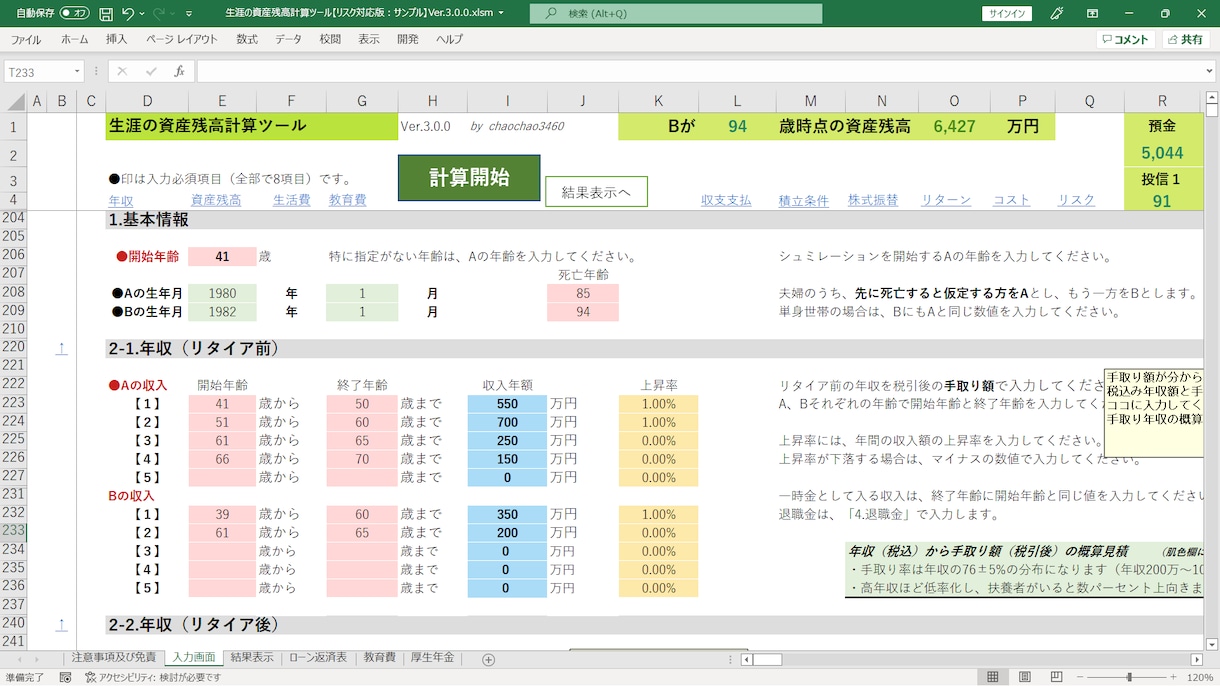This screenshot has height=686, width=1220.
Task: Follow the 教育費 link
Action: click(347, 200)
